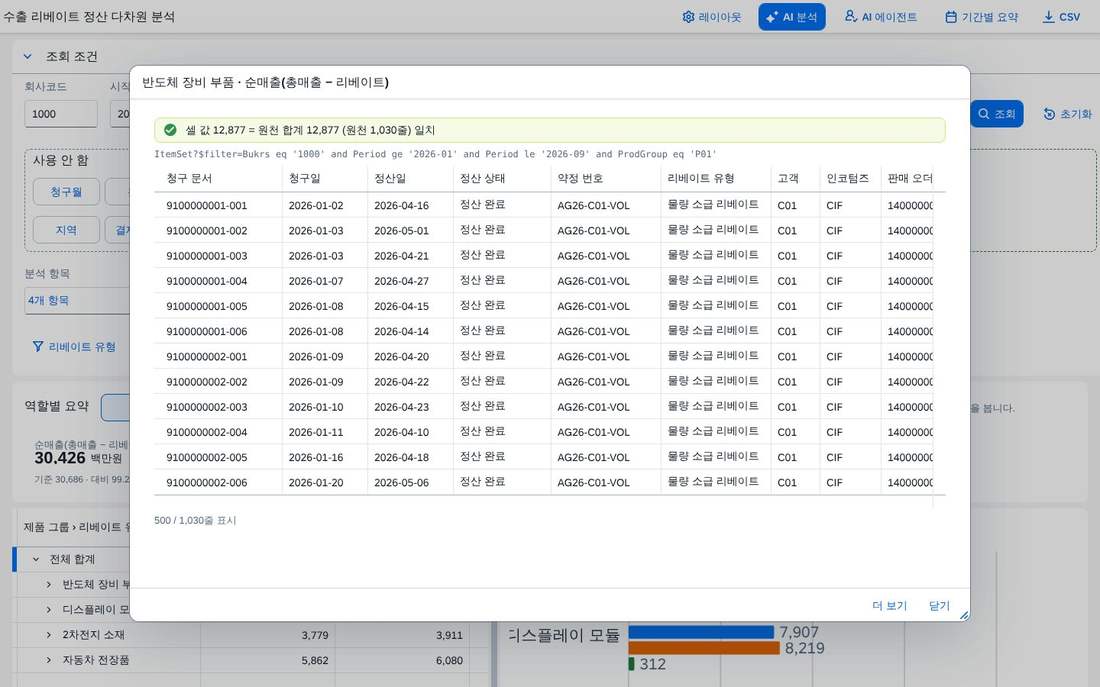Viewport: 1100px width, 687px height.
Task: Download data with the CSV button
Action: point(1061,17)
